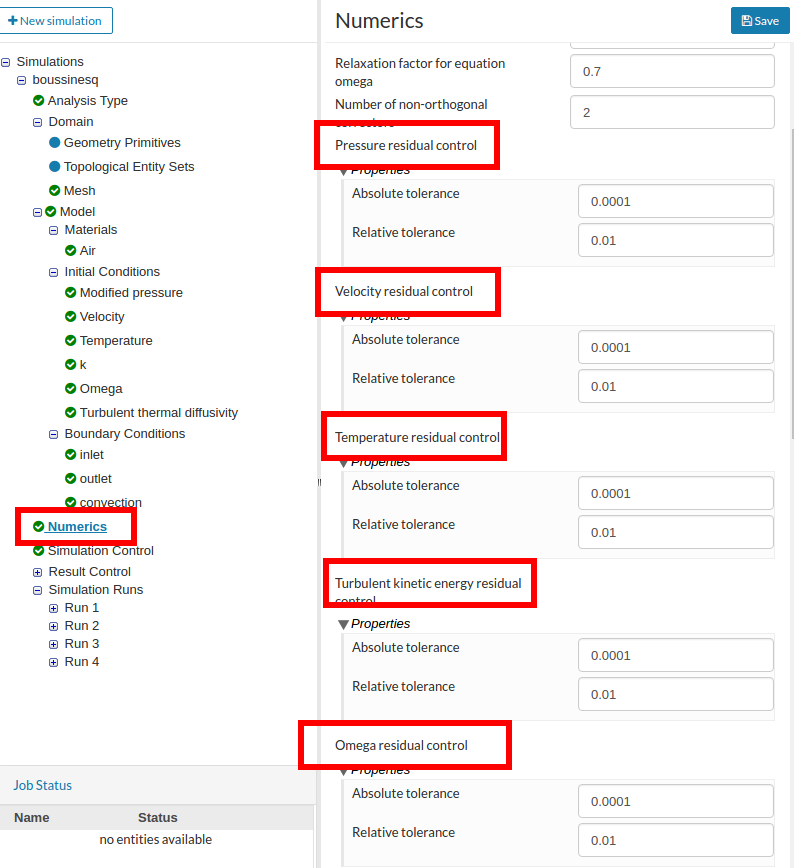
Task: Expand Run 2 under Simulation Runs
Action: pos(54,626)
